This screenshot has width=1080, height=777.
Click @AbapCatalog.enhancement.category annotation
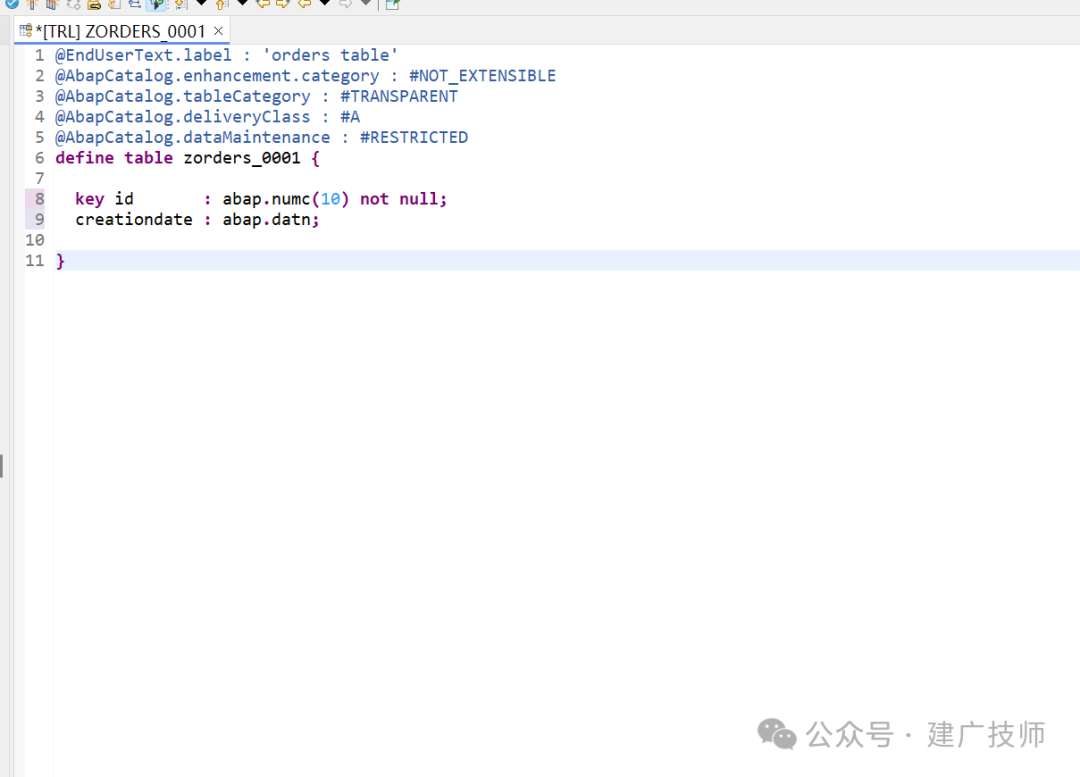[x=217, y=76]
